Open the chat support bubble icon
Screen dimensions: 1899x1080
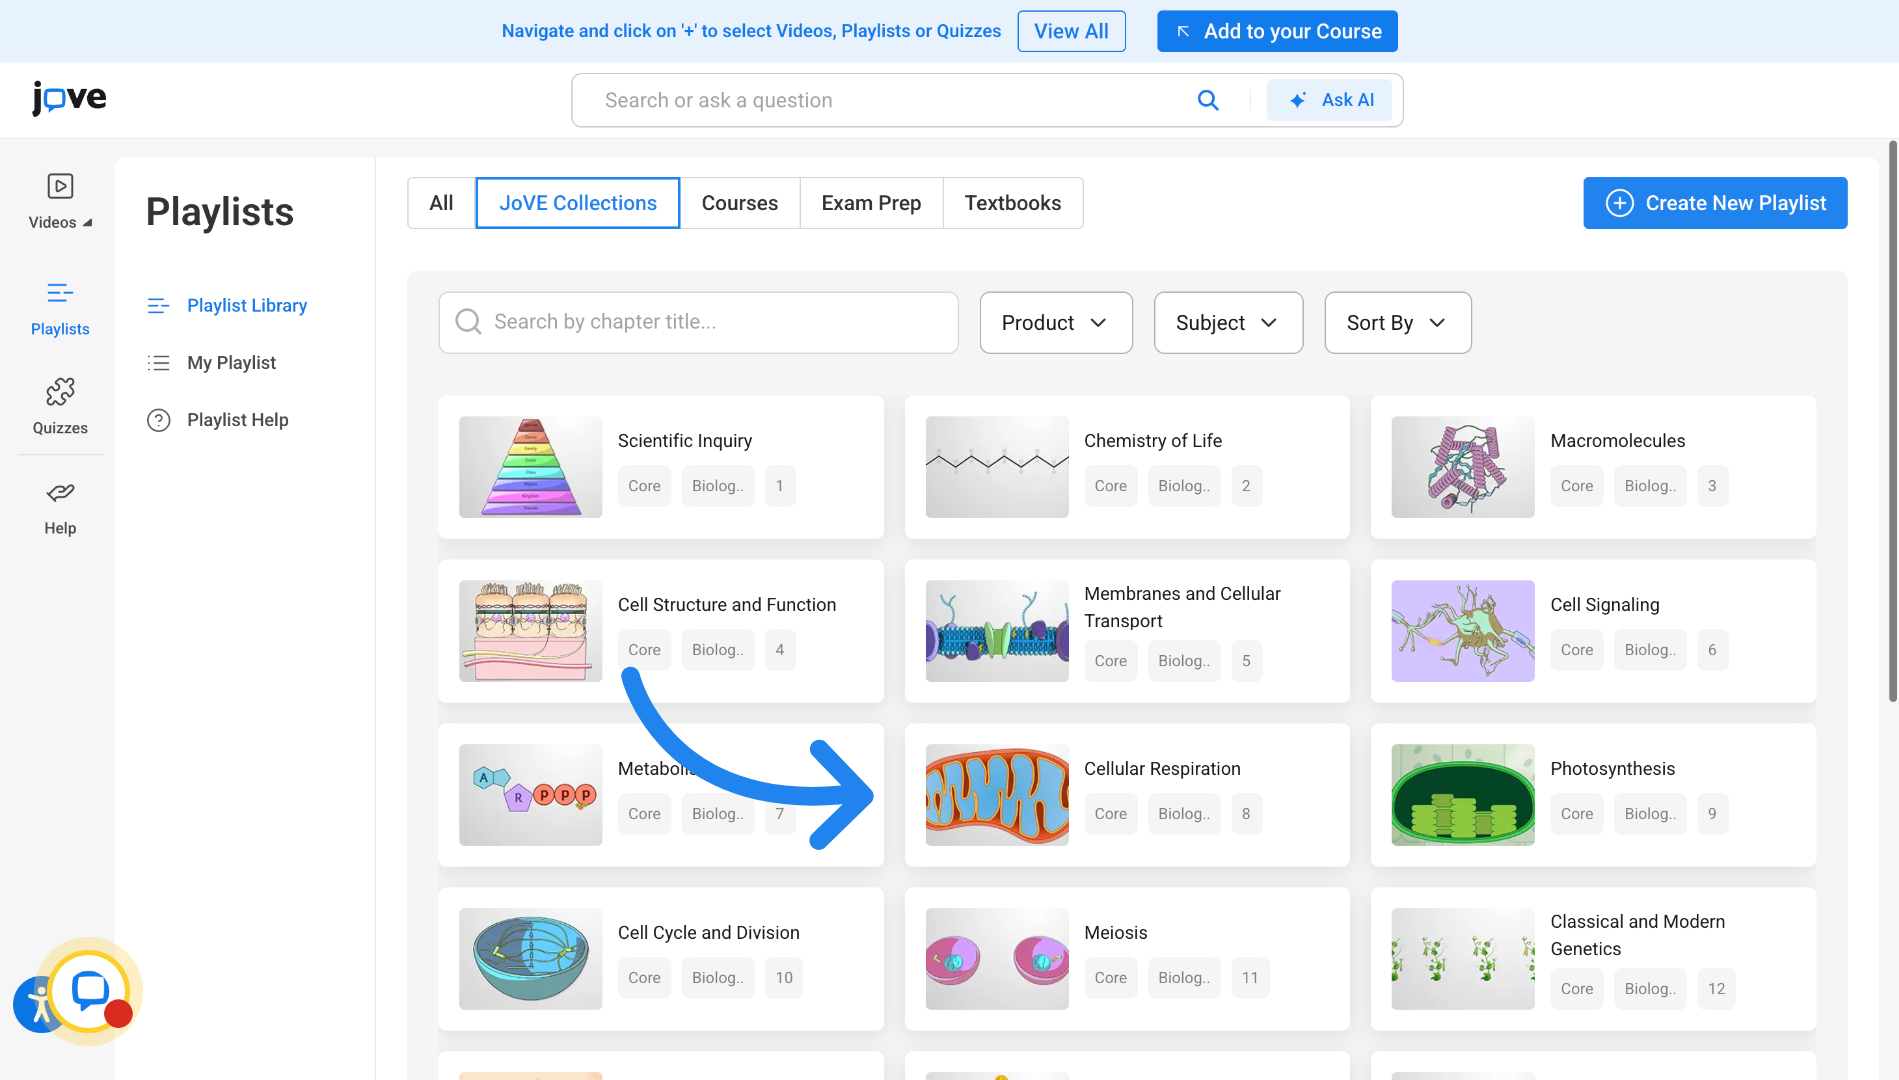90,991
